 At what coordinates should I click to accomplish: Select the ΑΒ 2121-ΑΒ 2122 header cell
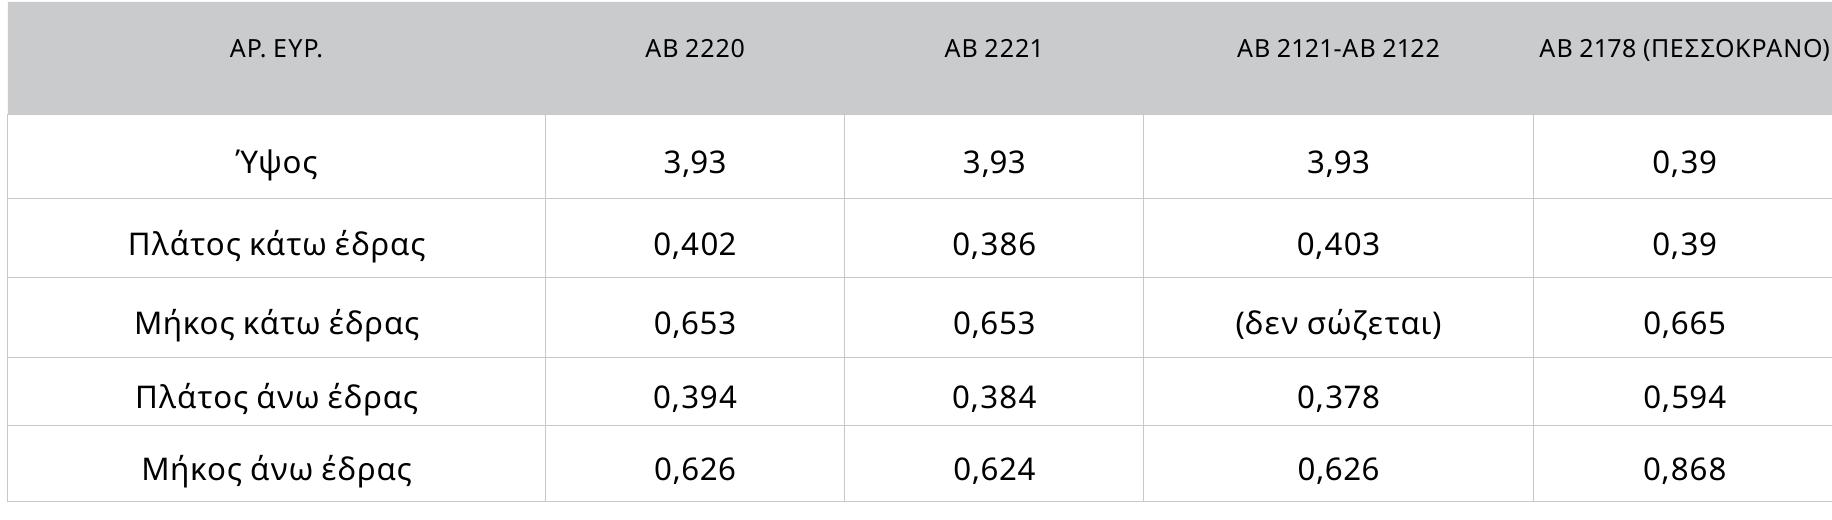[x=1338, y=49]
